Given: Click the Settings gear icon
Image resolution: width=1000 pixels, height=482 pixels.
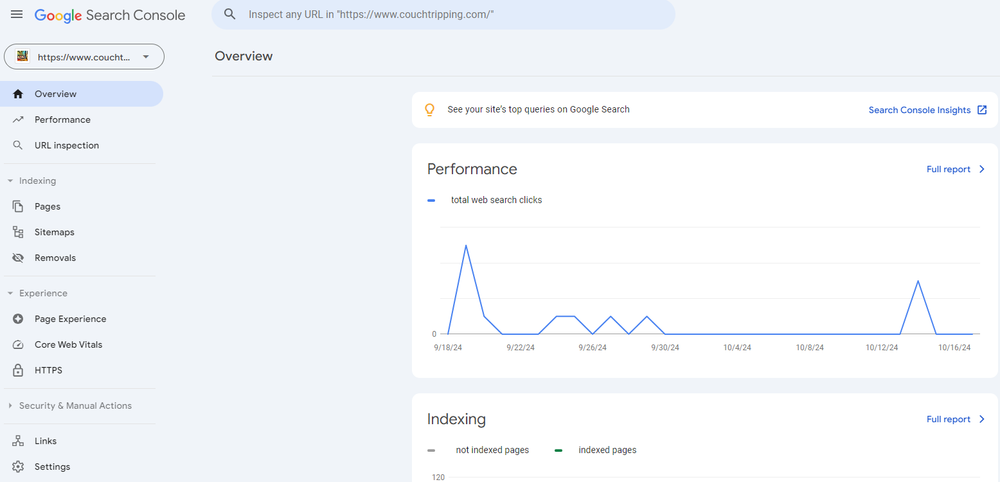Looking at the screenshot, I should (x=17, y=467).
